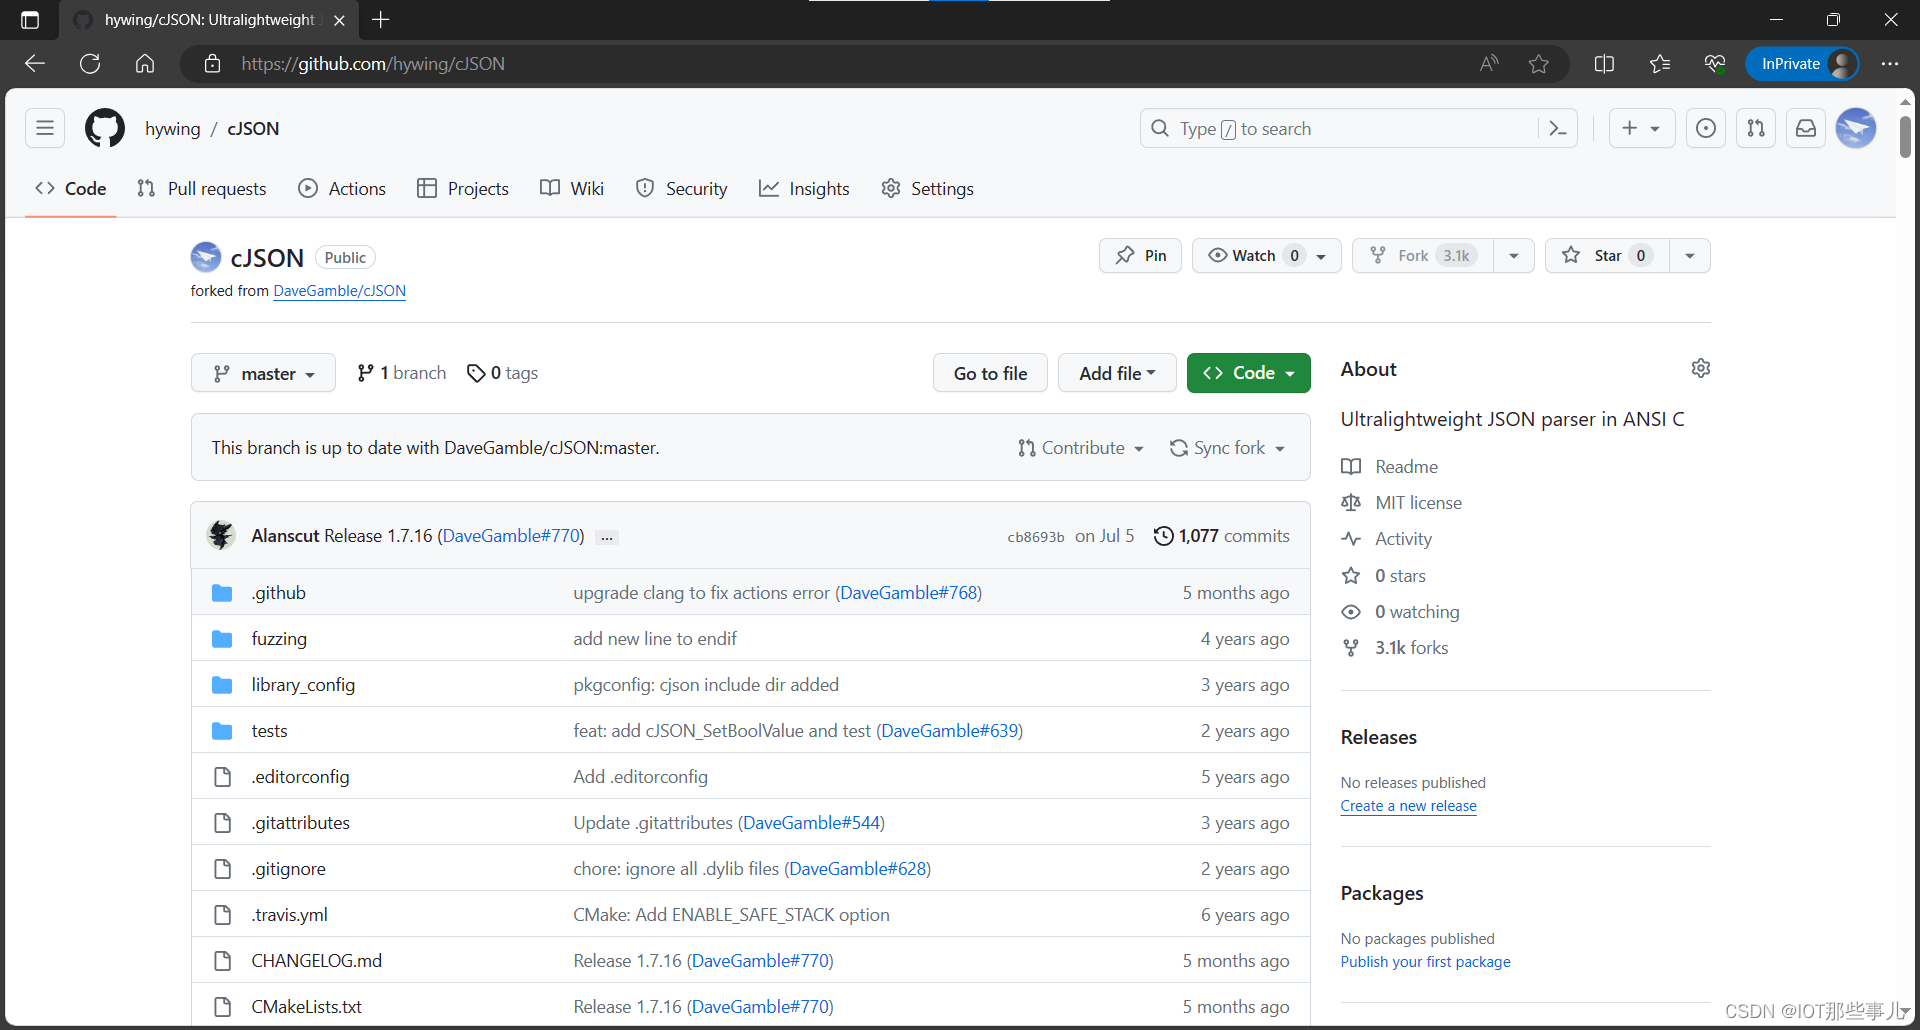The image size is (1920, 1030).
Task: Click Create a new release link
Action: 1408,806
